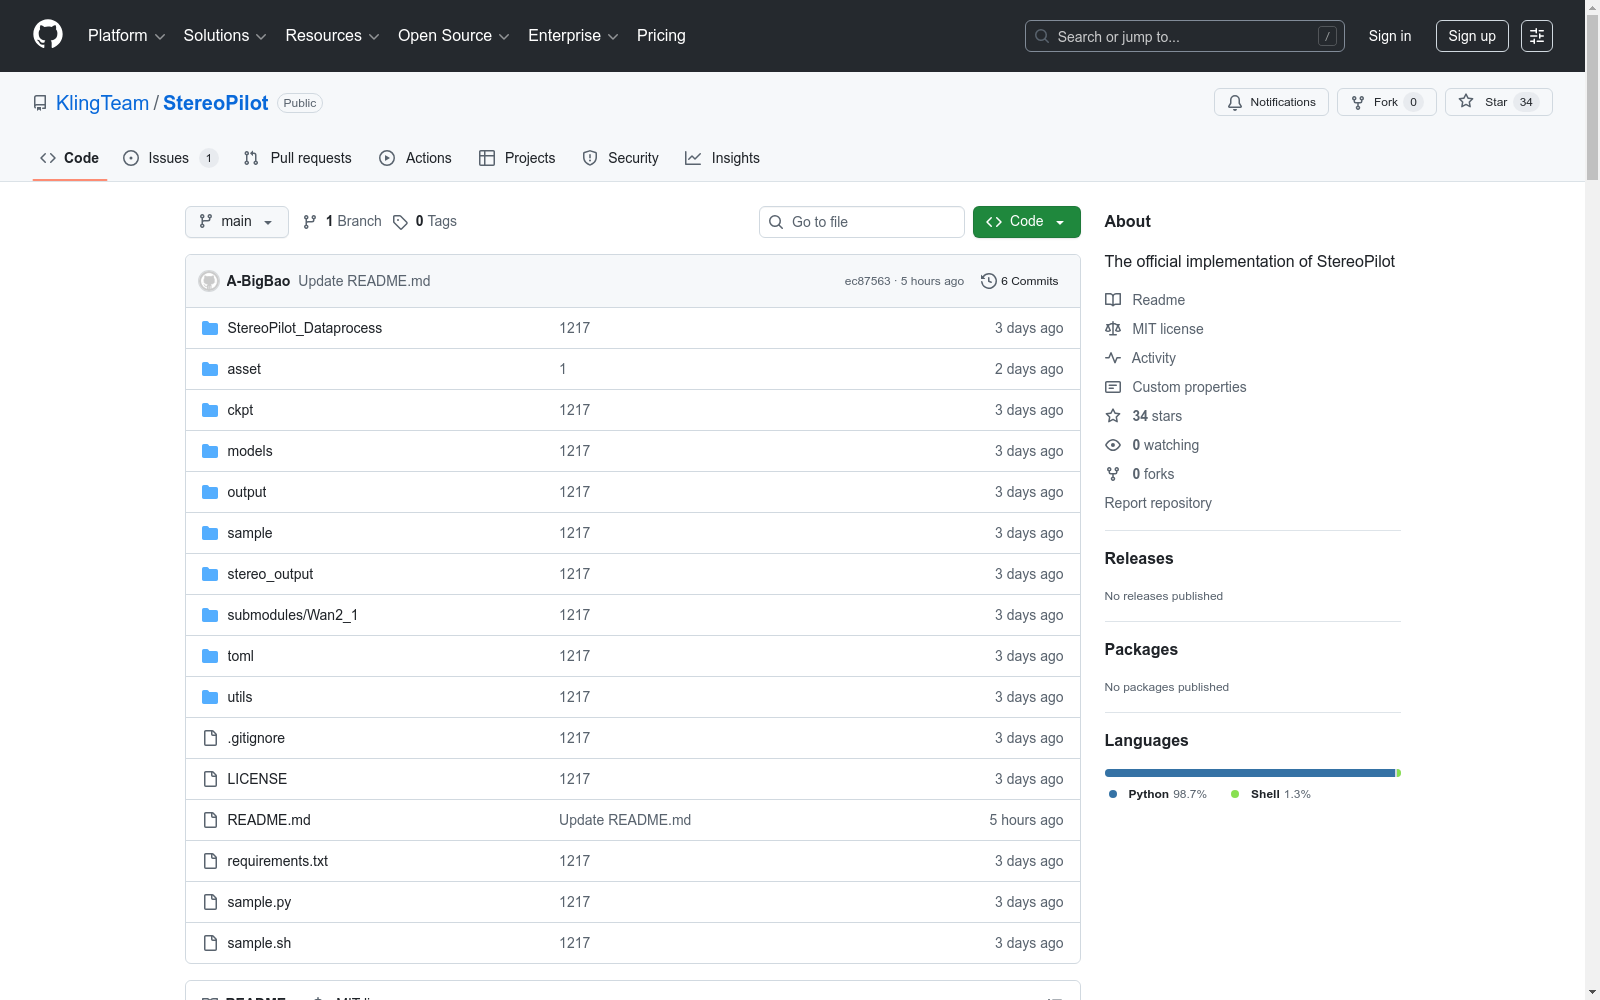1600x1000 pixels.
Task: Click the pulse icon beside Activity
Action: click(1113, 358)
